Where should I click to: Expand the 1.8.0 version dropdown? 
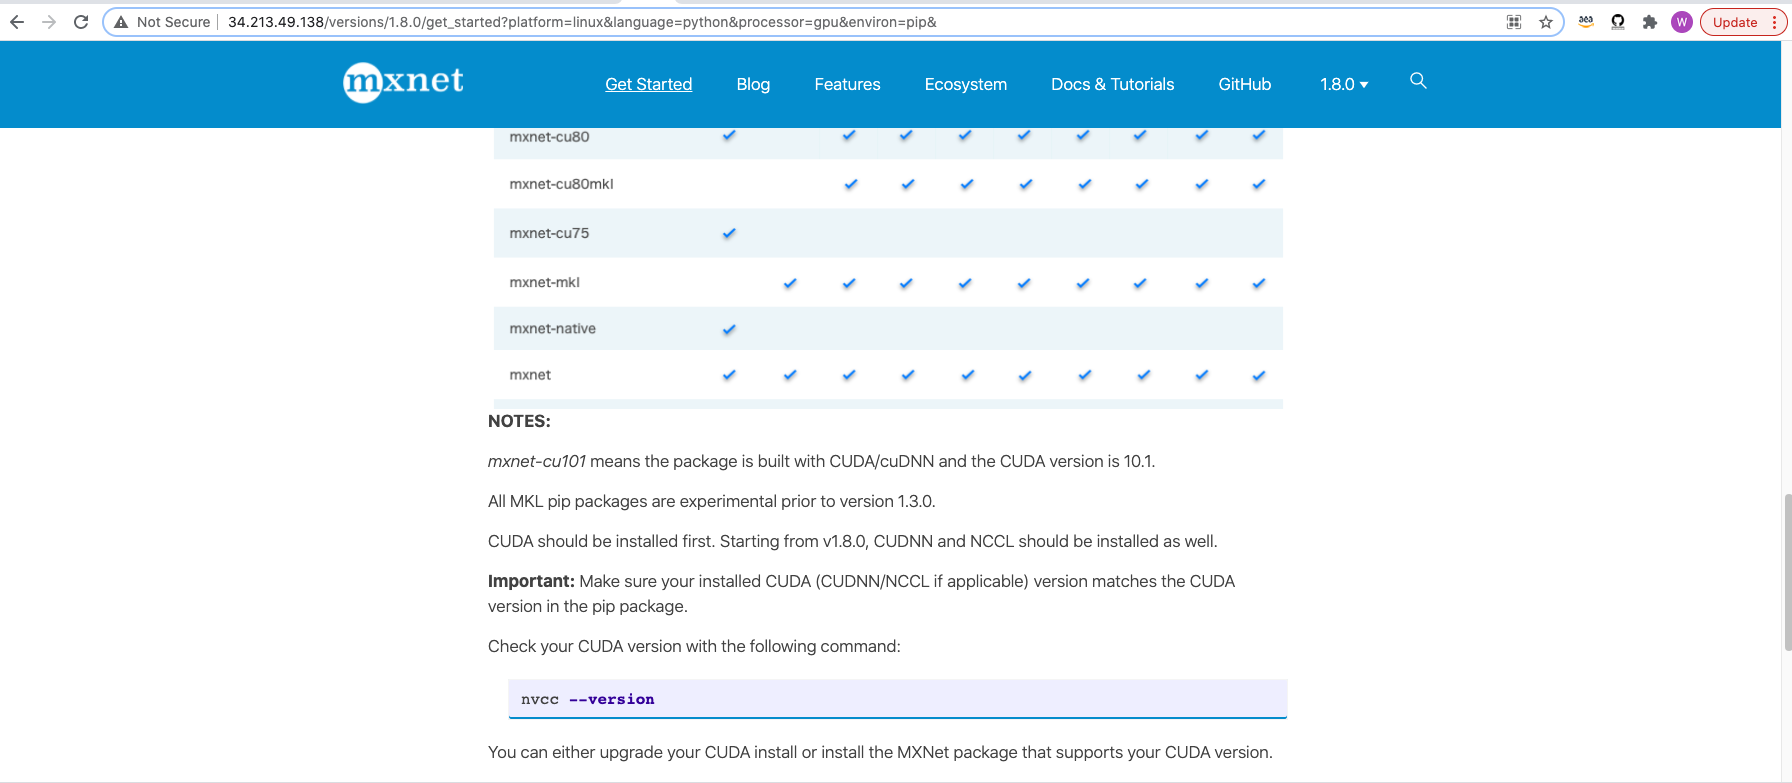pyautogui.click(x=1343, y=85)
